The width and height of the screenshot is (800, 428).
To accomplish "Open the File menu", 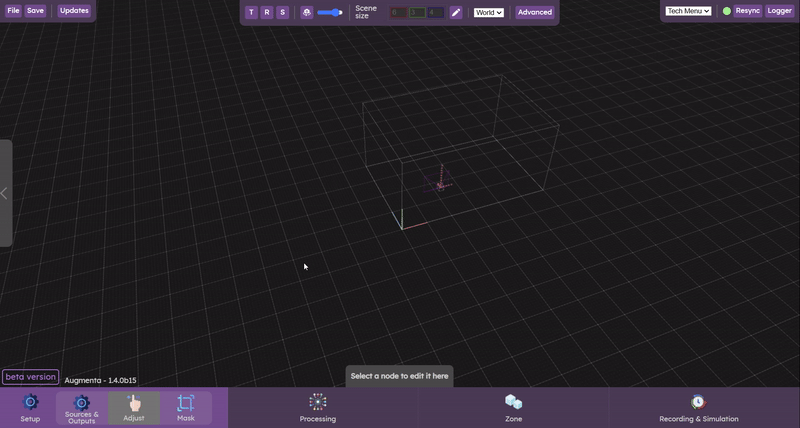I will tap(13, 11).
